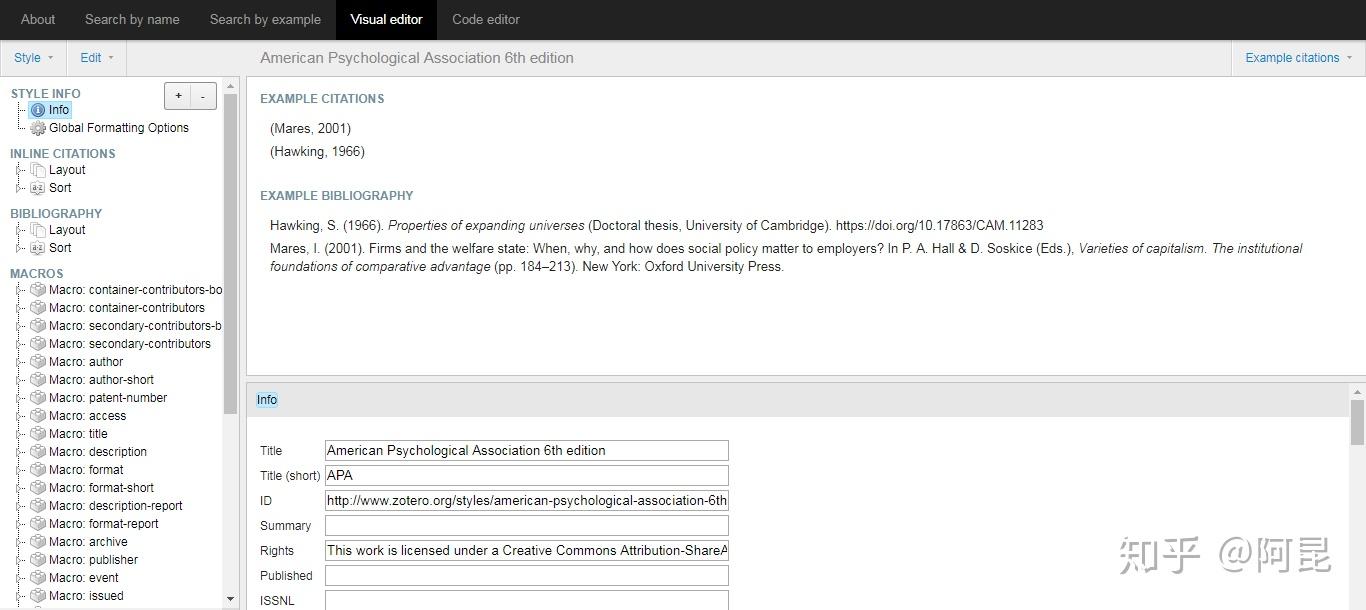The image size is (1366, 610).
Task: Click the Info heading in properties panel
Action: point(267,400)
